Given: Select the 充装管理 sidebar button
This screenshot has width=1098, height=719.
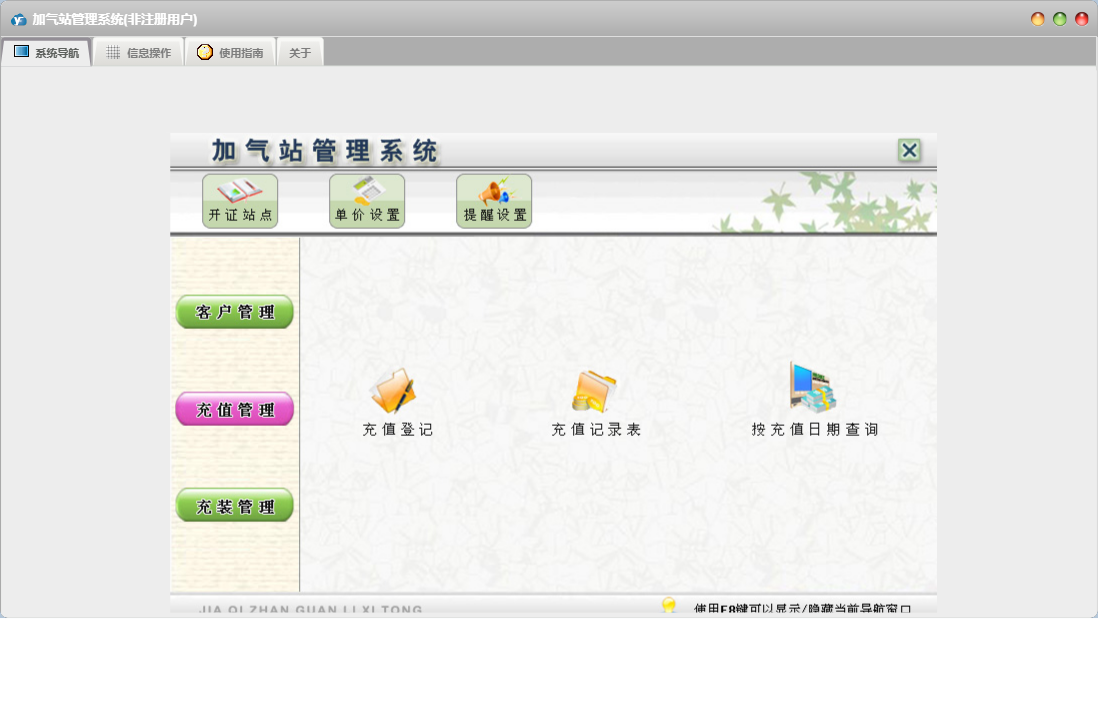Looking at the screenshot, I should coord(235,505).
